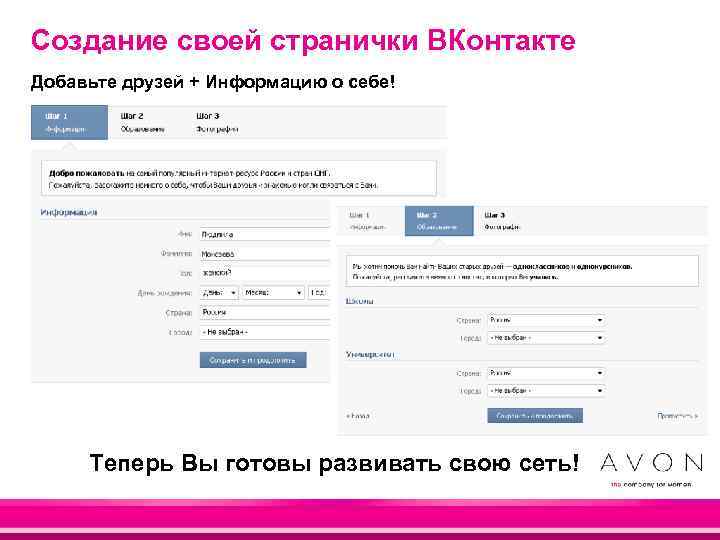Open the Город field in the Information form
Viewport: 720px width, 540px height.
pyautogui.click(x=264, y=332)
